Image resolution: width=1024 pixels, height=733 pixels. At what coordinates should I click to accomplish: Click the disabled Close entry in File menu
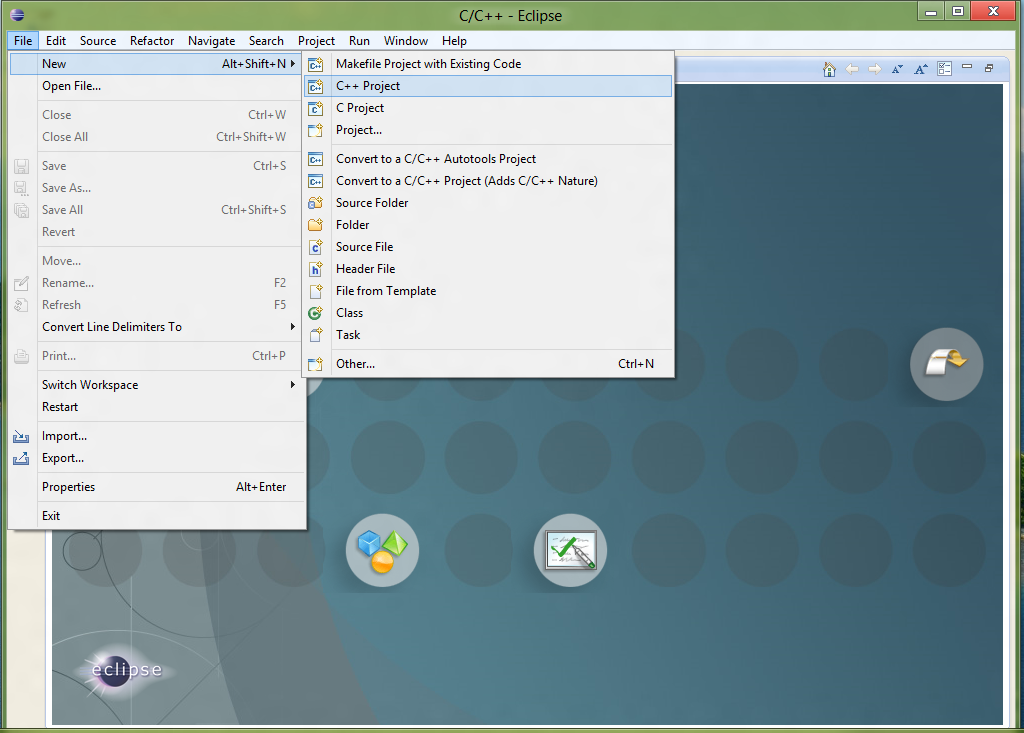point(157,115)
